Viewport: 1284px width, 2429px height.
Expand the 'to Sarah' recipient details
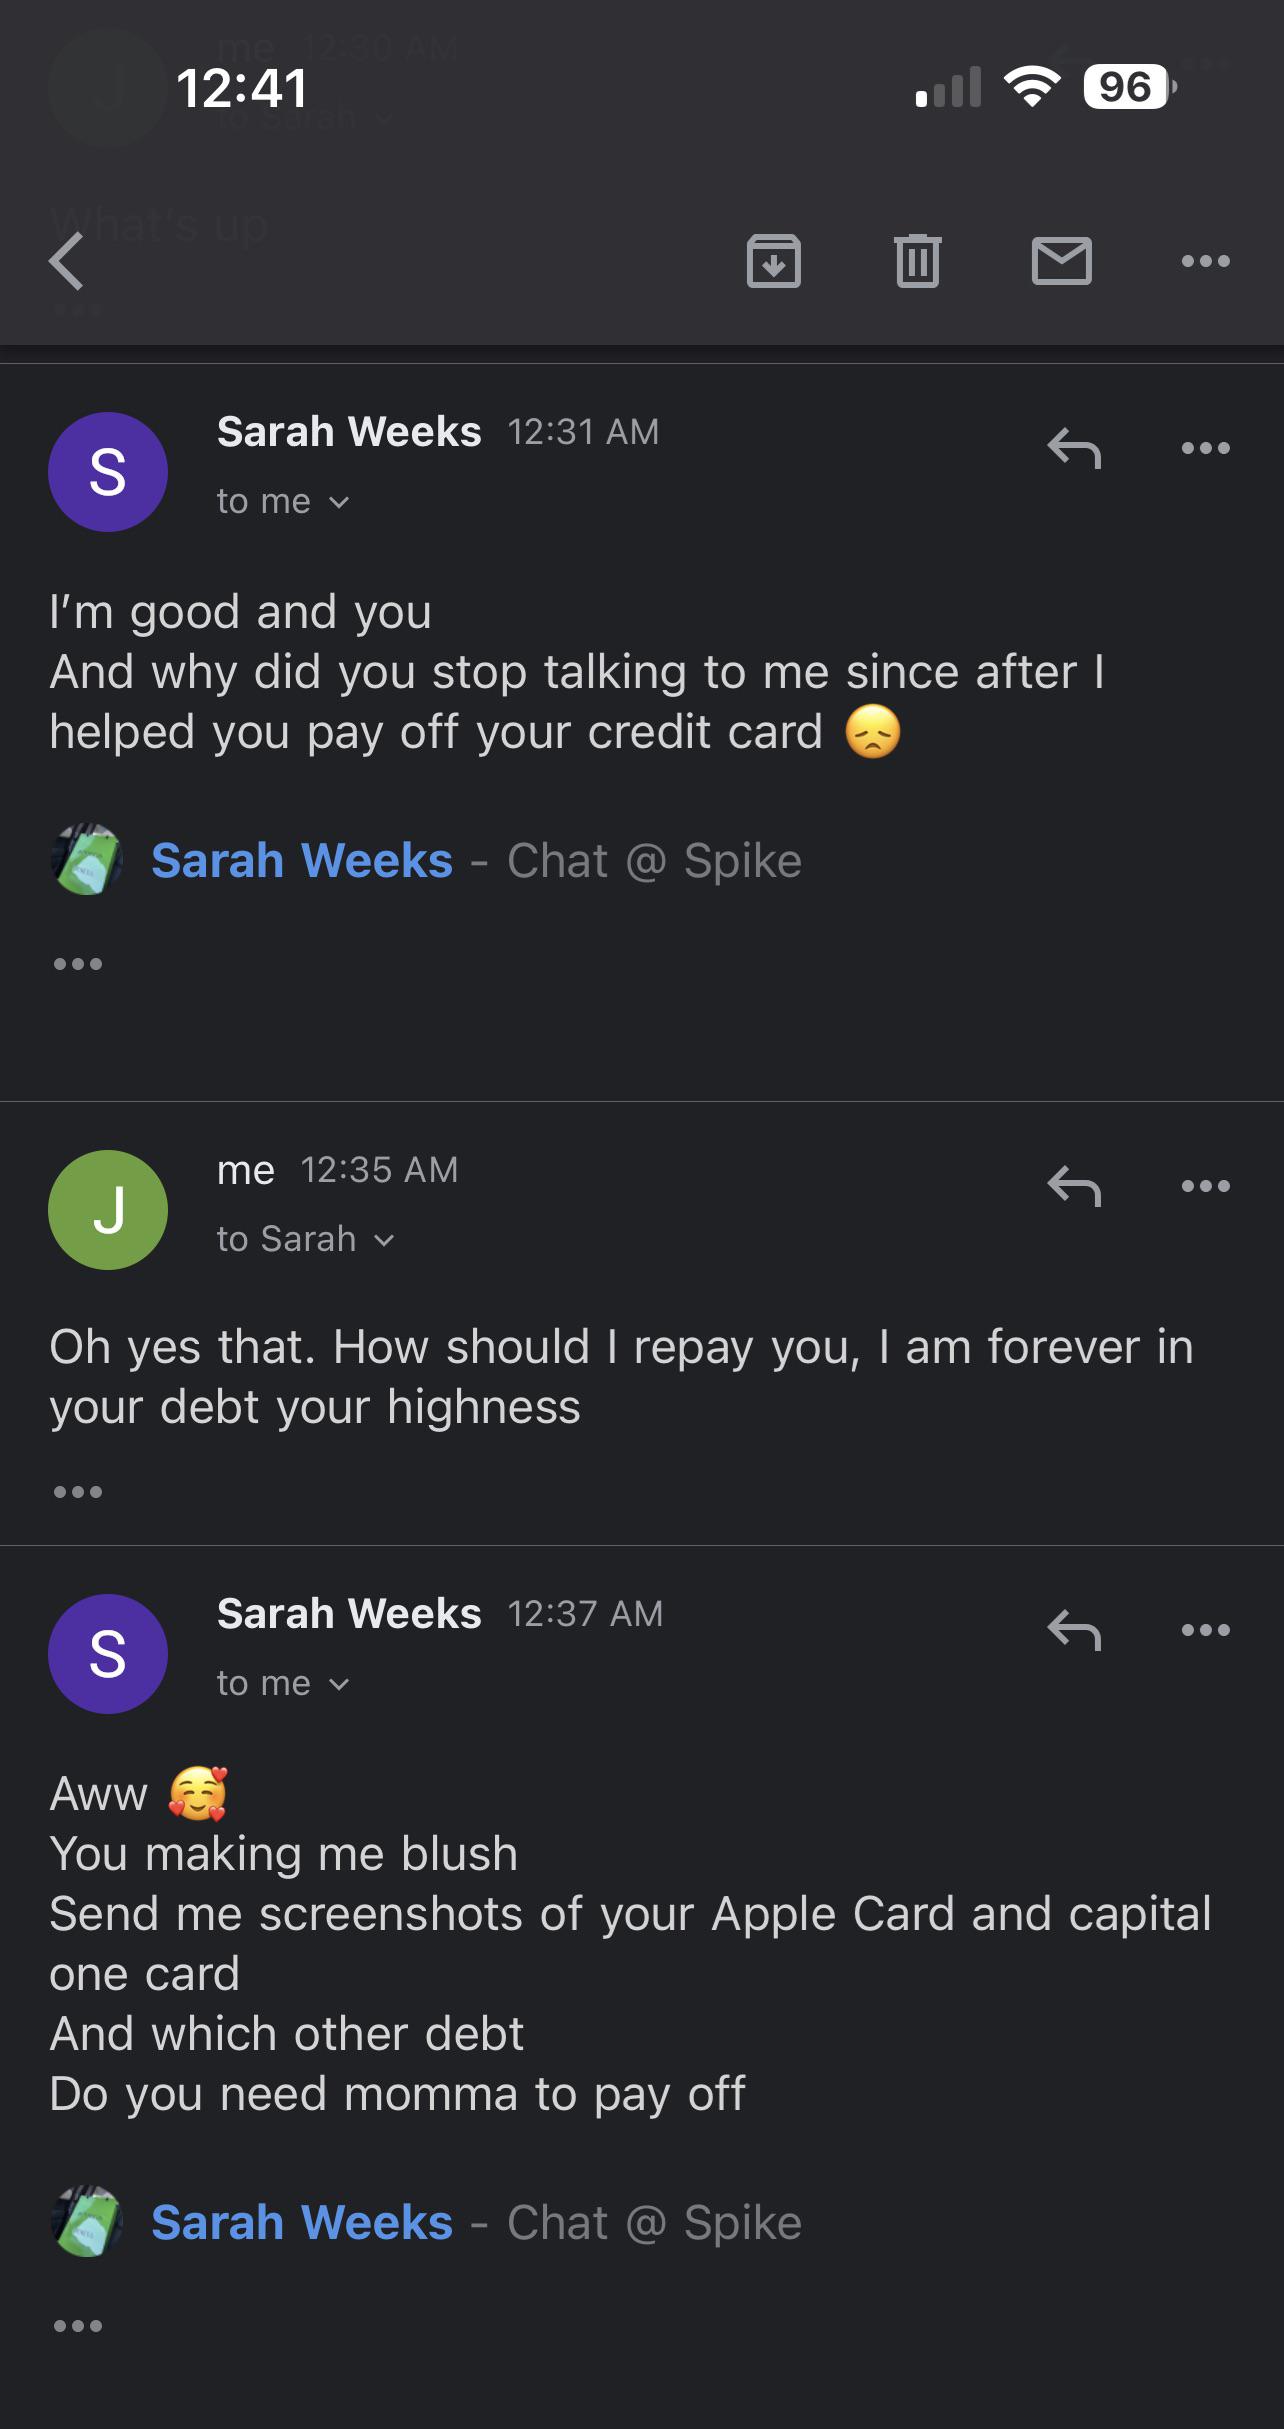click(x=305, y=1238)
